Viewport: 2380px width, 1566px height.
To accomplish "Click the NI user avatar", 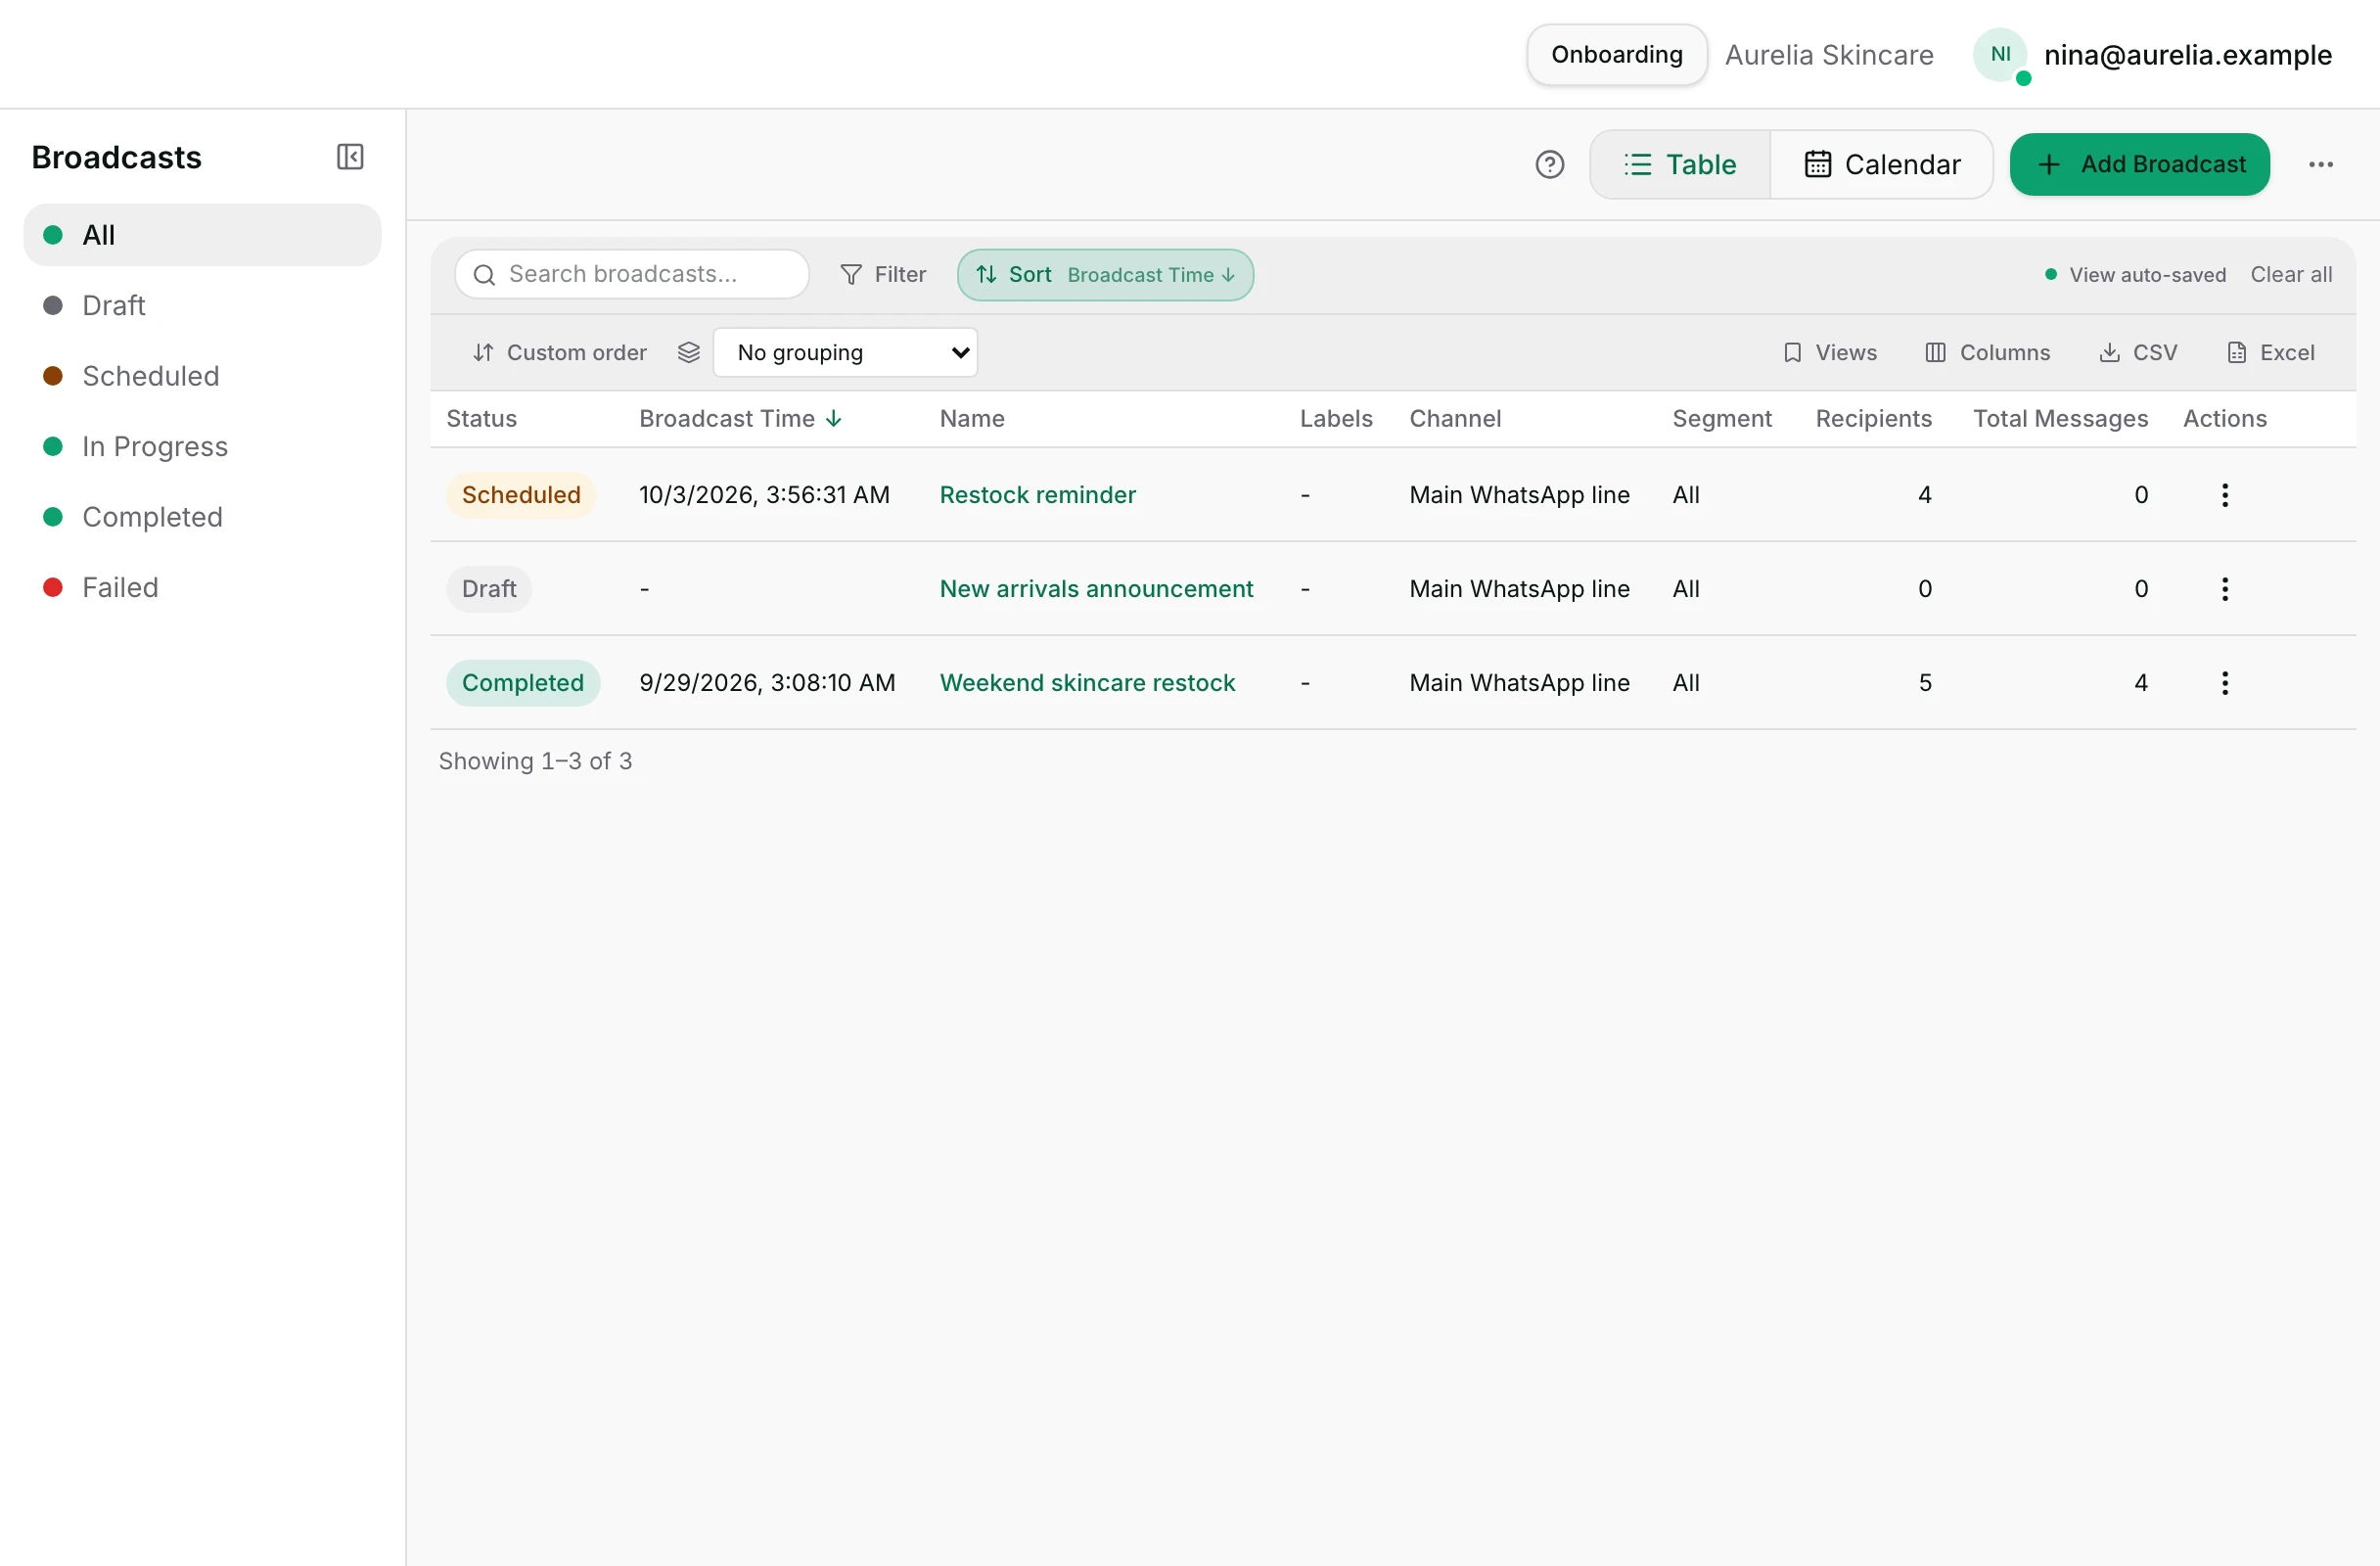I will tap(2000, 55).
